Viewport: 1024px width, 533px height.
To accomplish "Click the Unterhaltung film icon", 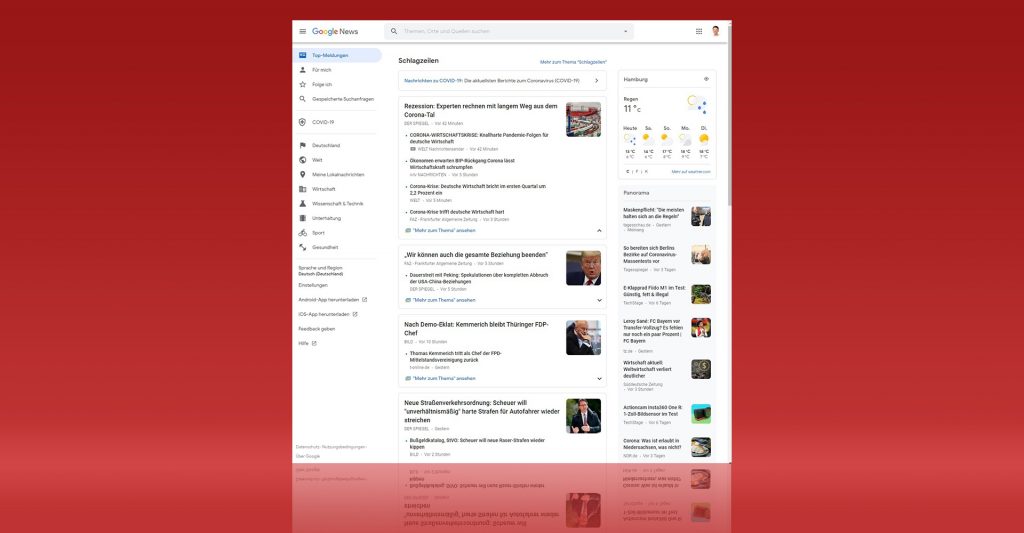I will click(302, 218).
